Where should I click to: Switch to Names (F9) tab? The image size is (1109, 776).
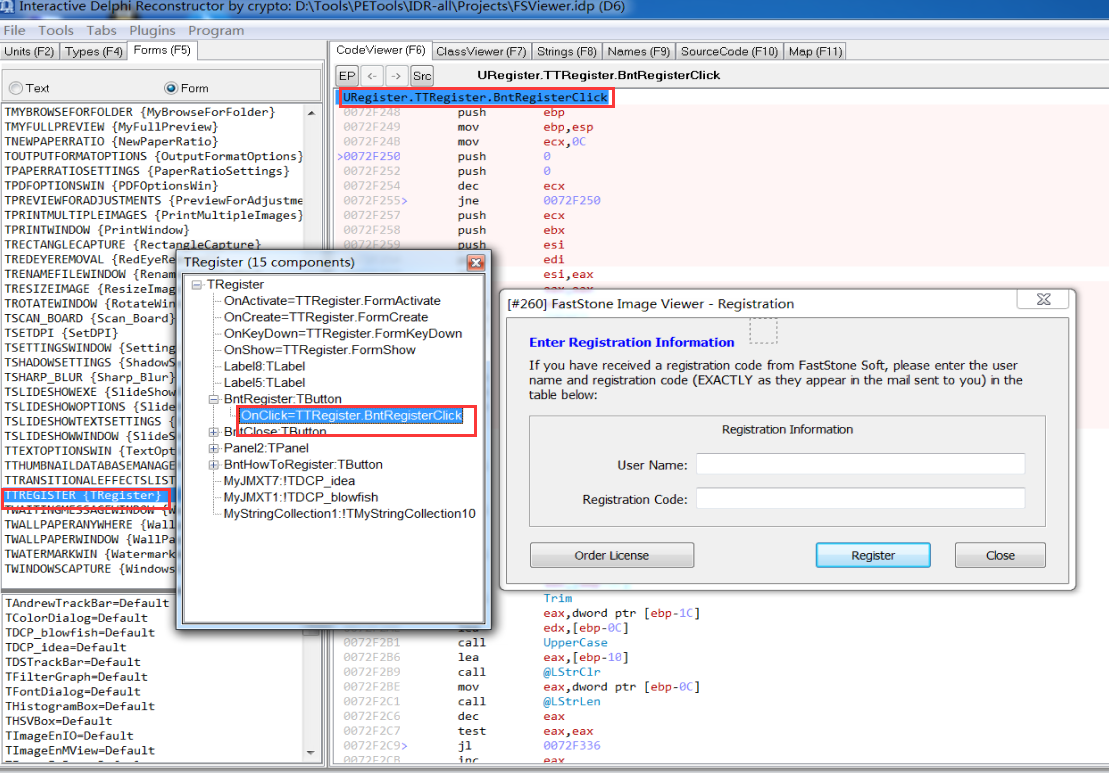[639, 52]
